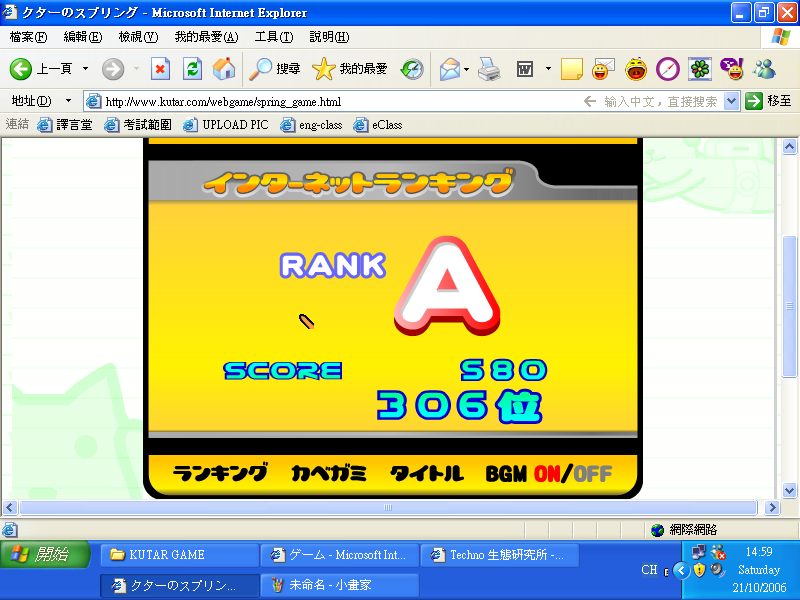Viewport: 800px width, 600px height.
Task: Click the vertical scrollbar thumb
Action: 789,306
